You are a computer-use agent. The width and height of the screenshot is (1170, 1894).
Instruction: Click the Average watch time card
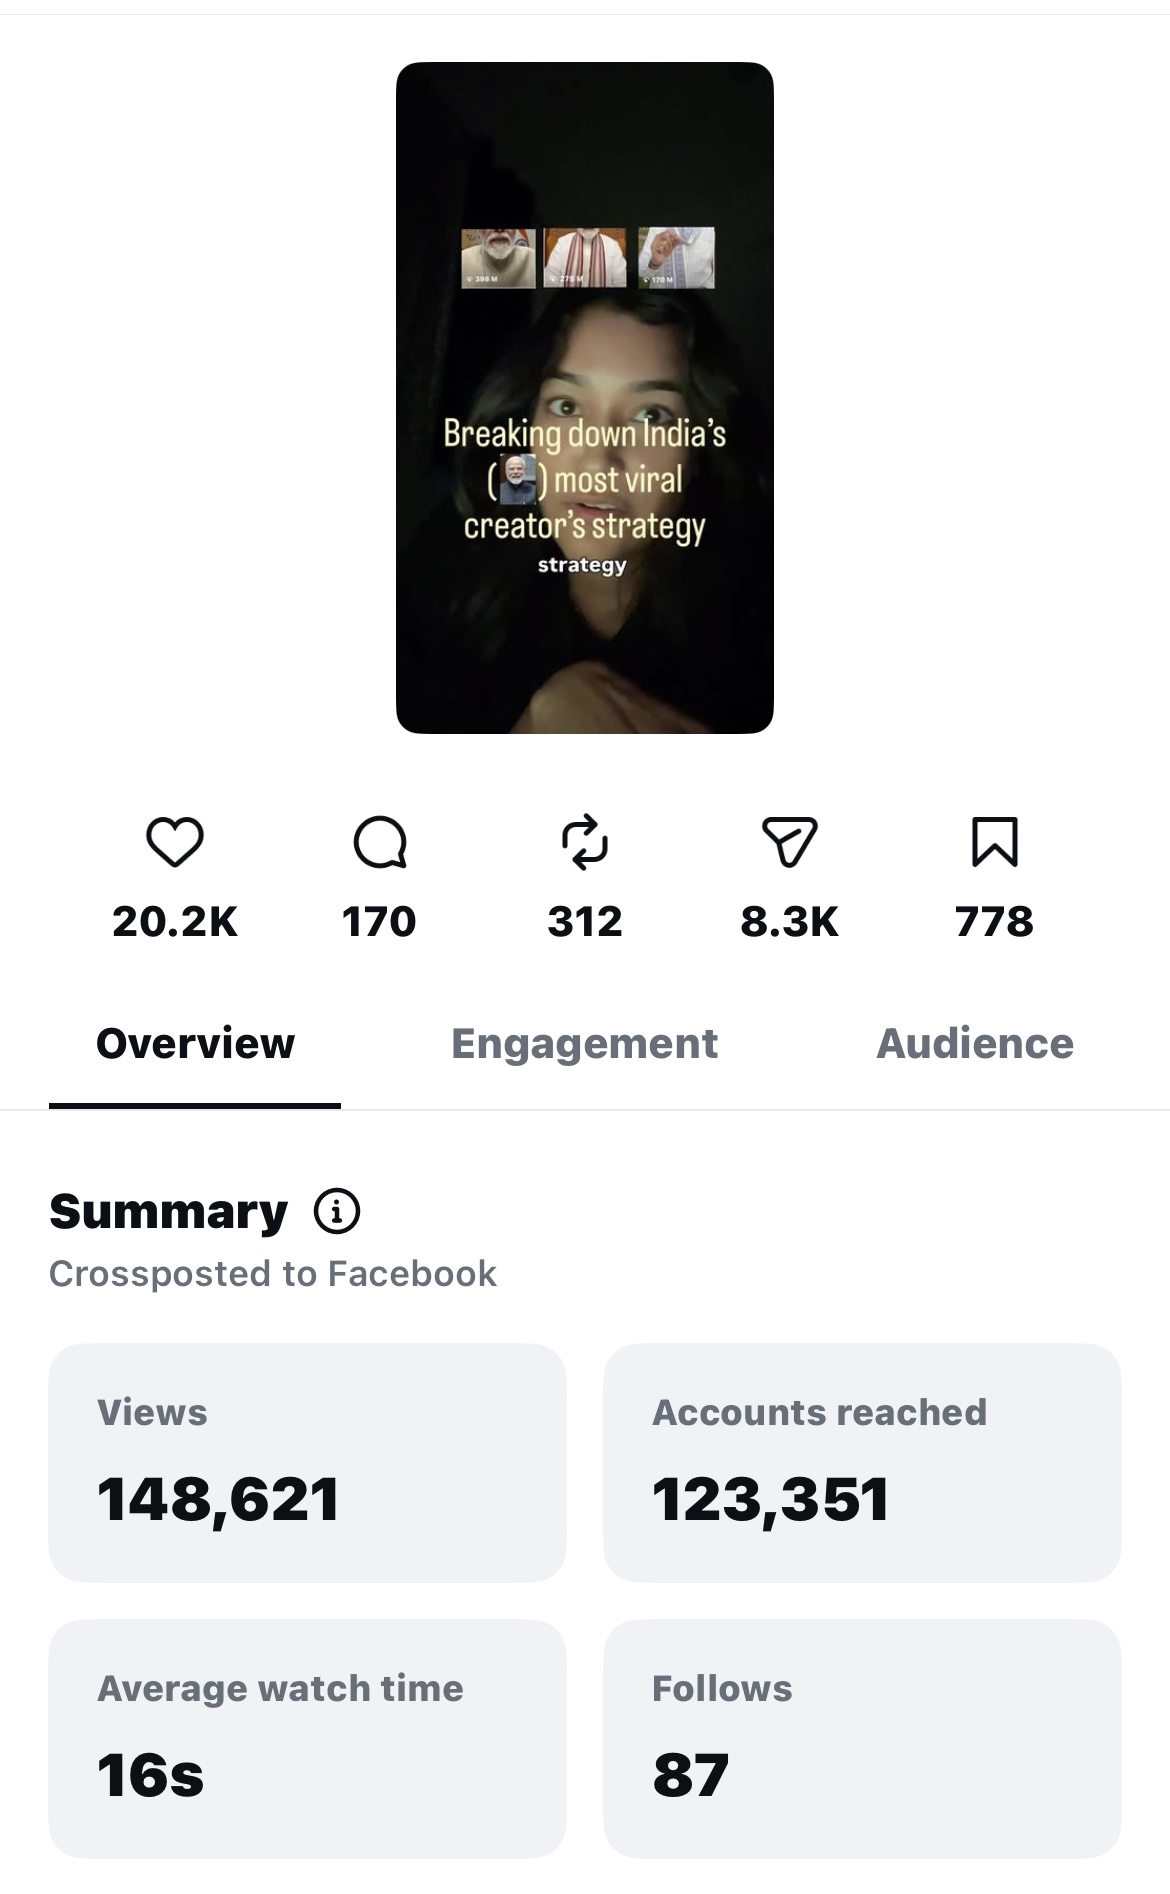point(307,1739)
